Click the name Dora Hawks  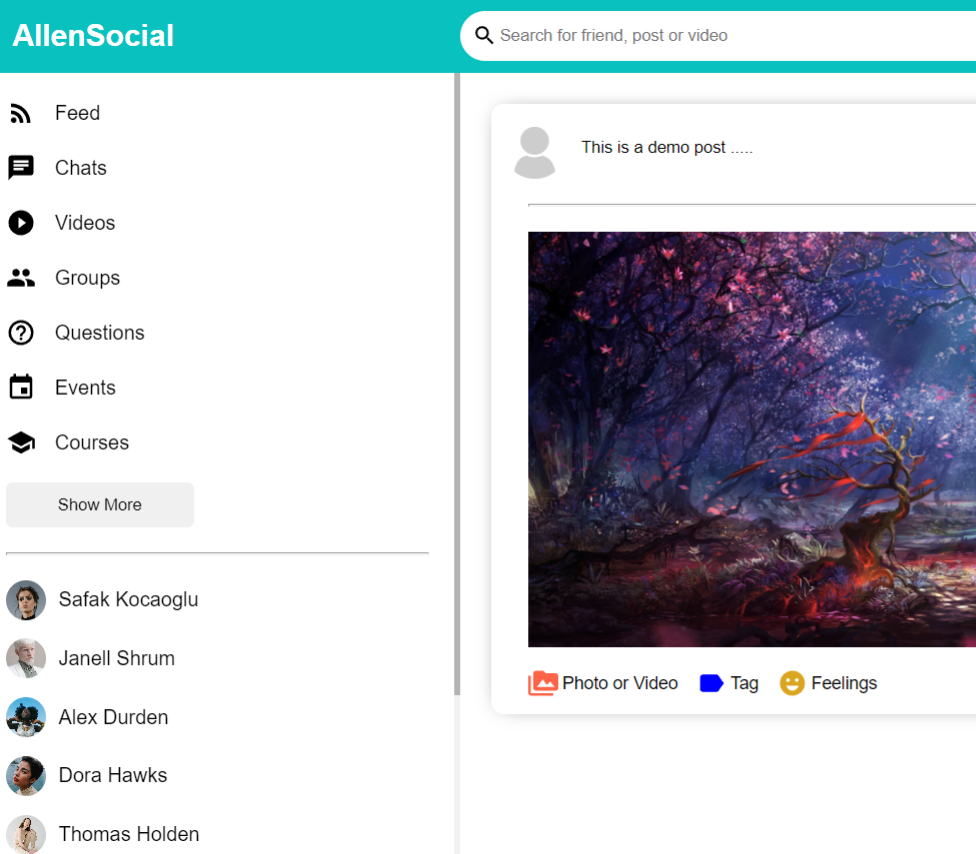tap(113, 775)
